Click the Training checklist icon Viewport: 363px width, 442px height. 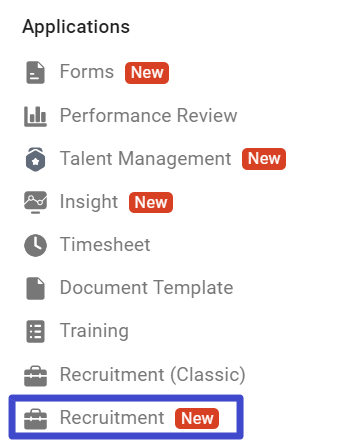click(x=35, y=331)
